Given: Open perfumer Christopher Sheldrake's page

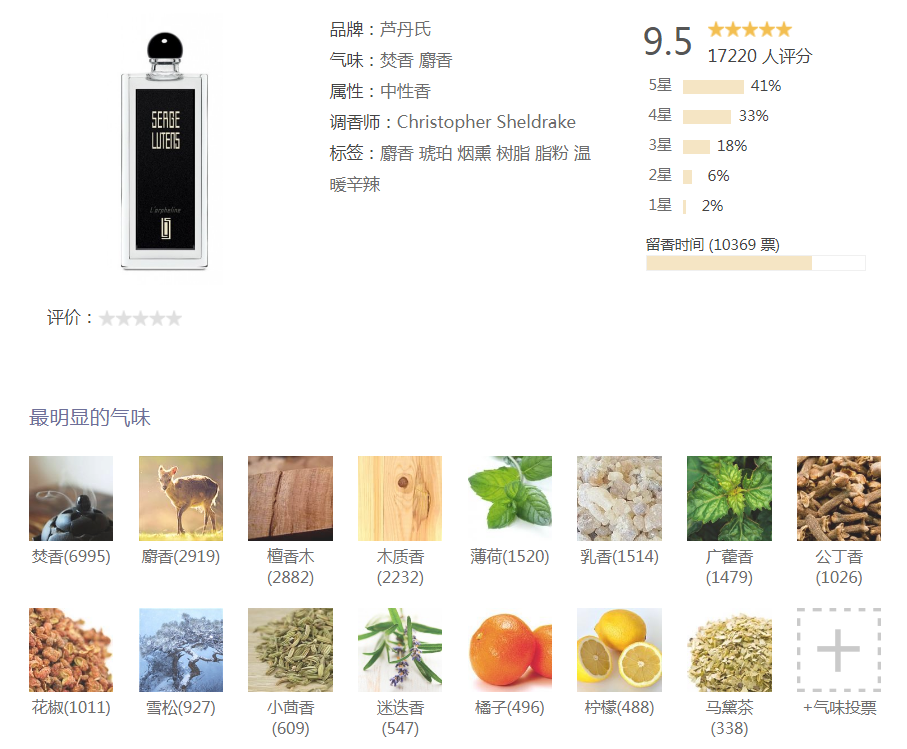Looking at the screenshot, I should [x=486, y=122].
